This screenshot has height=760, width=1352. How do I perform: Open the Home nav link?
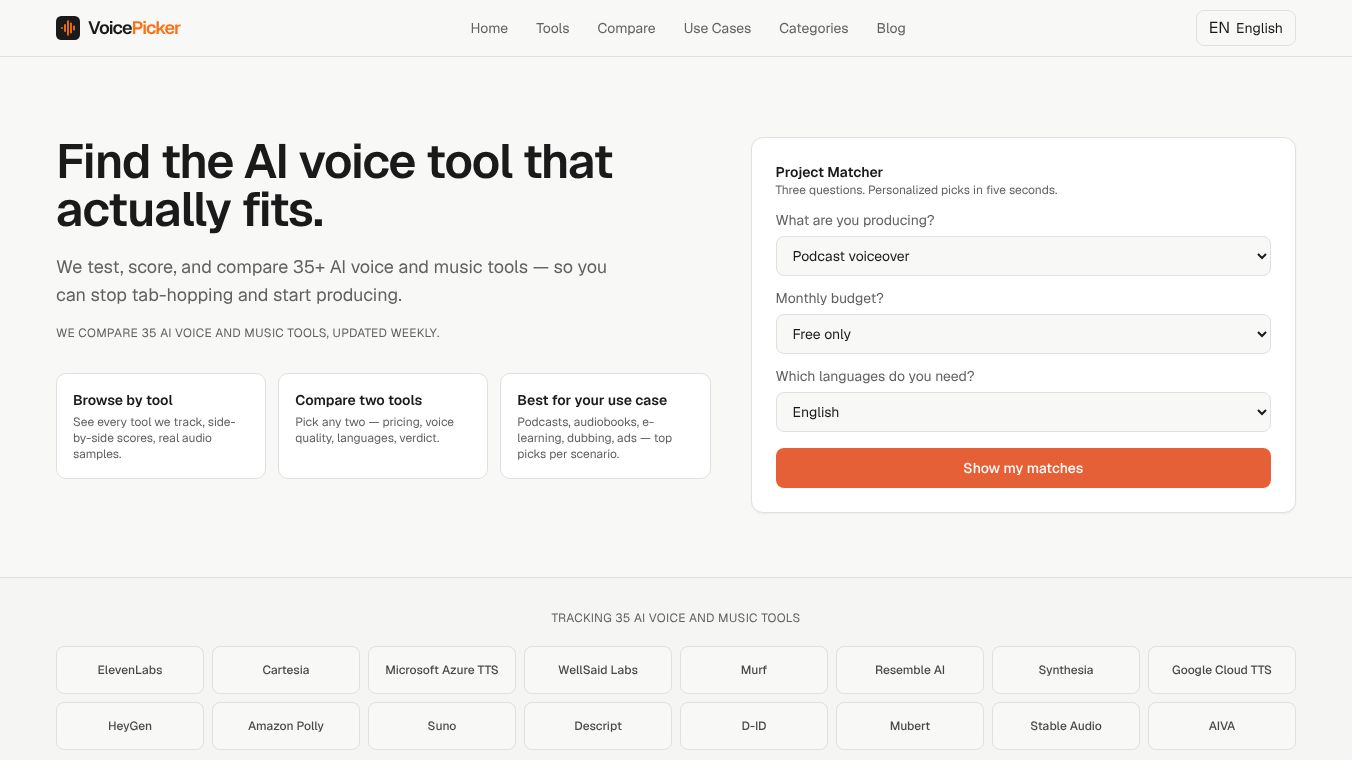pyautogui.click(x=489, y=28)
